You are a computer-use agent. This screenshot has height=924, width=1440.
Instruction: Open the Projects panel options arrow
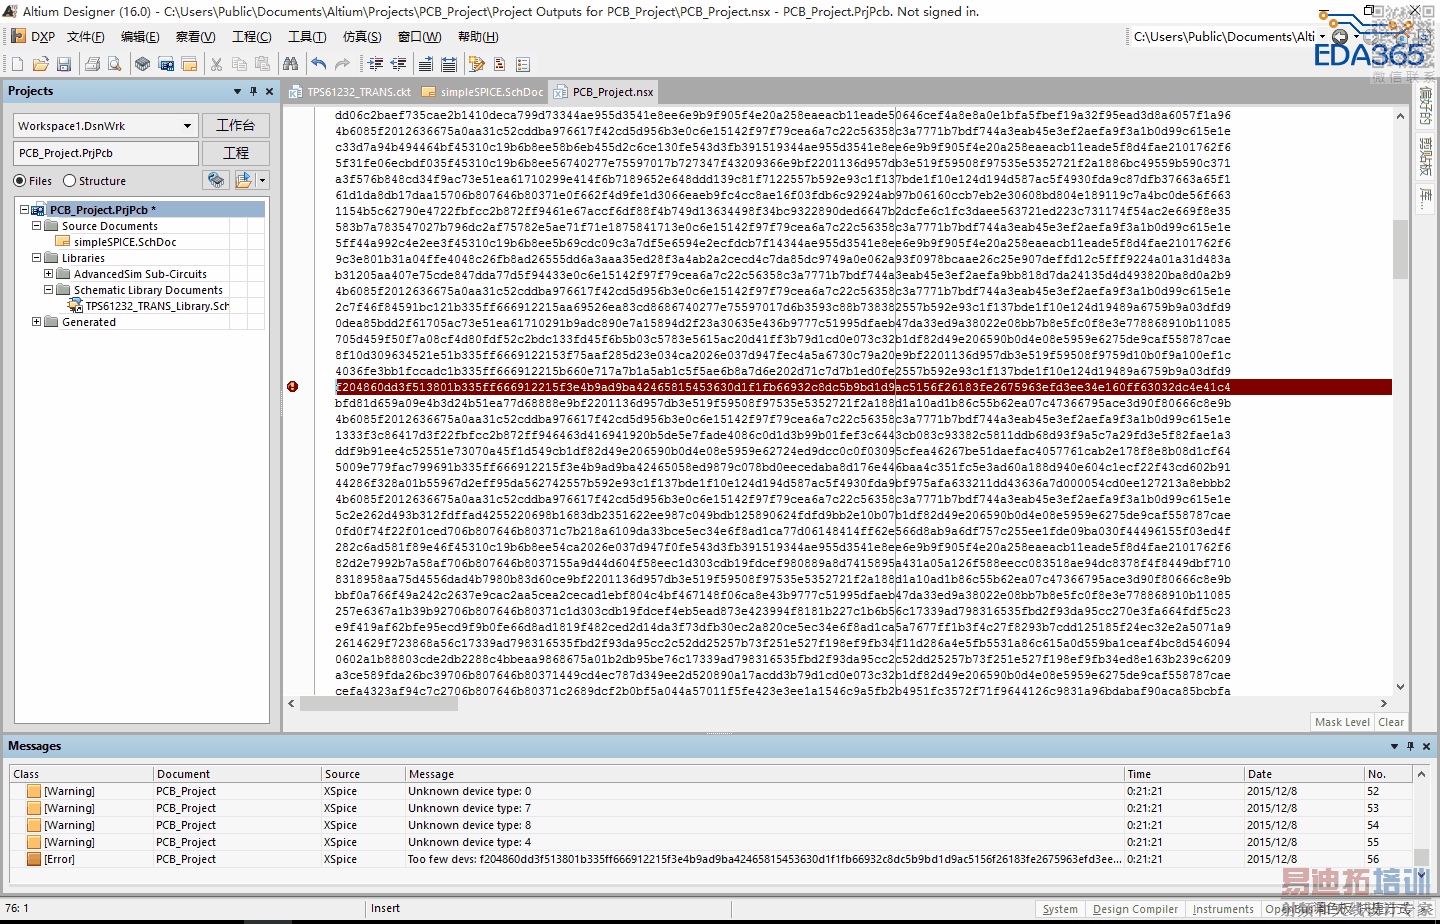tap(237, 91)
